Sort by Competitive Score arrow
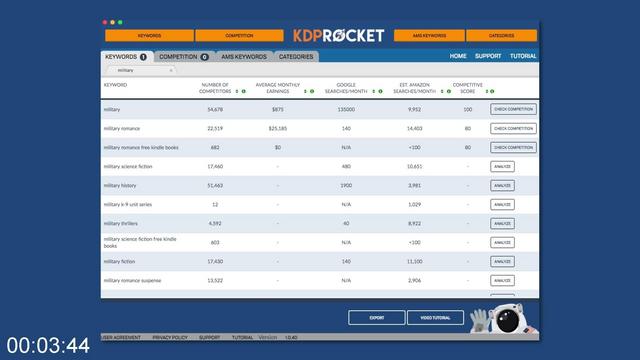 487,91
